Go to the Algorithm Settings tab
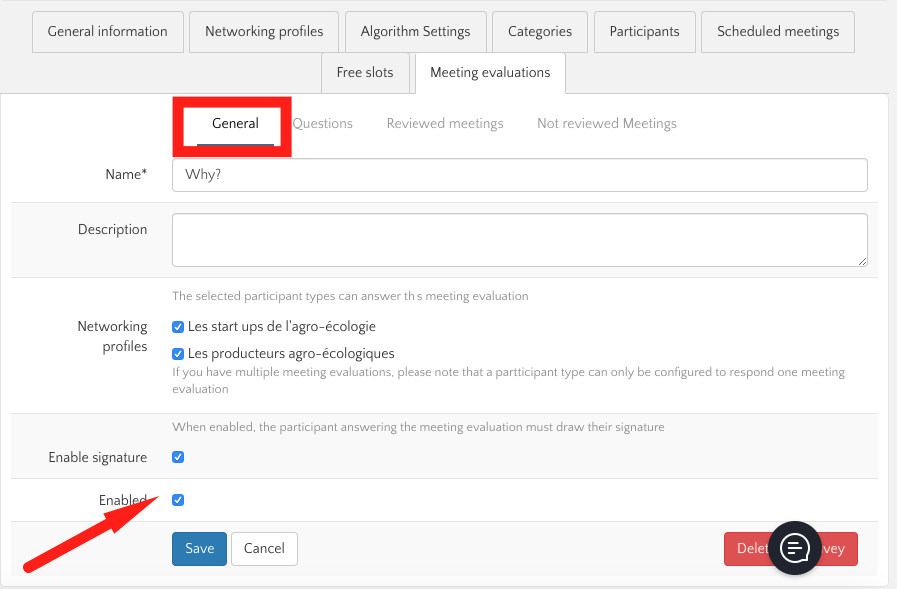Image resolution: width=897 pixels, height=589 pixels. pos(415,32)
